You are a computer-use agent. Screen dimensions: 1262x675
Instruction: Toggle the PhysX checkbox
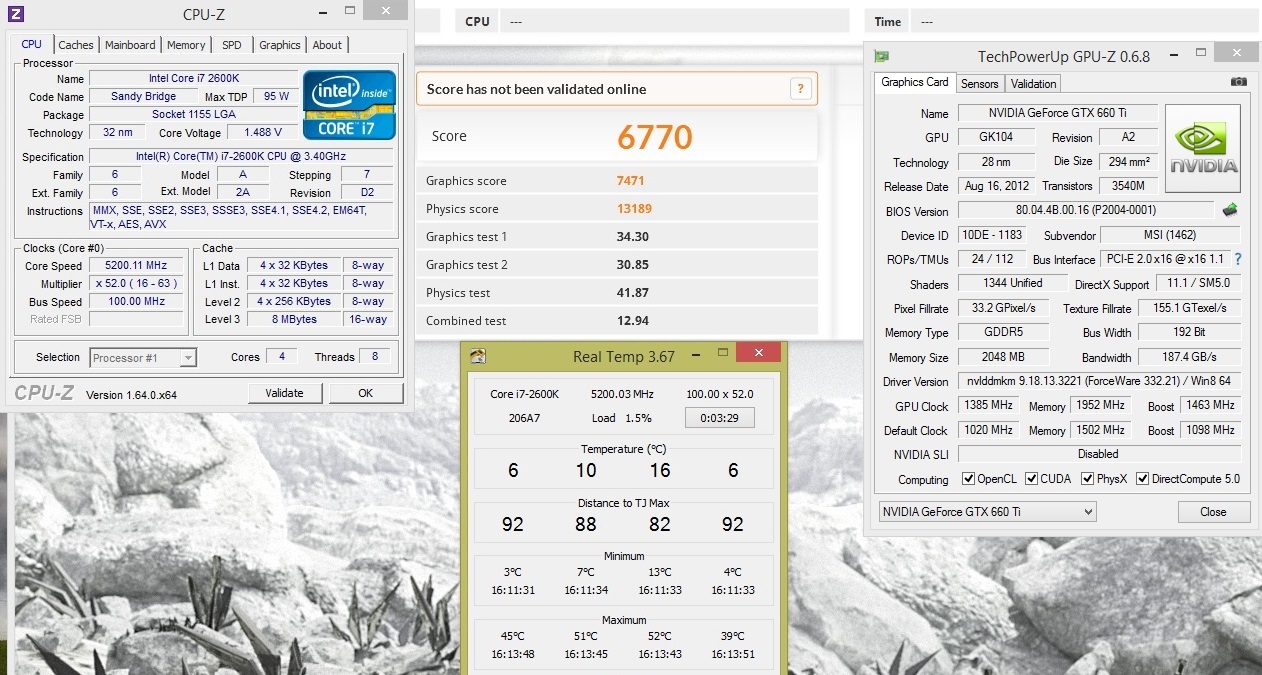1087,479
